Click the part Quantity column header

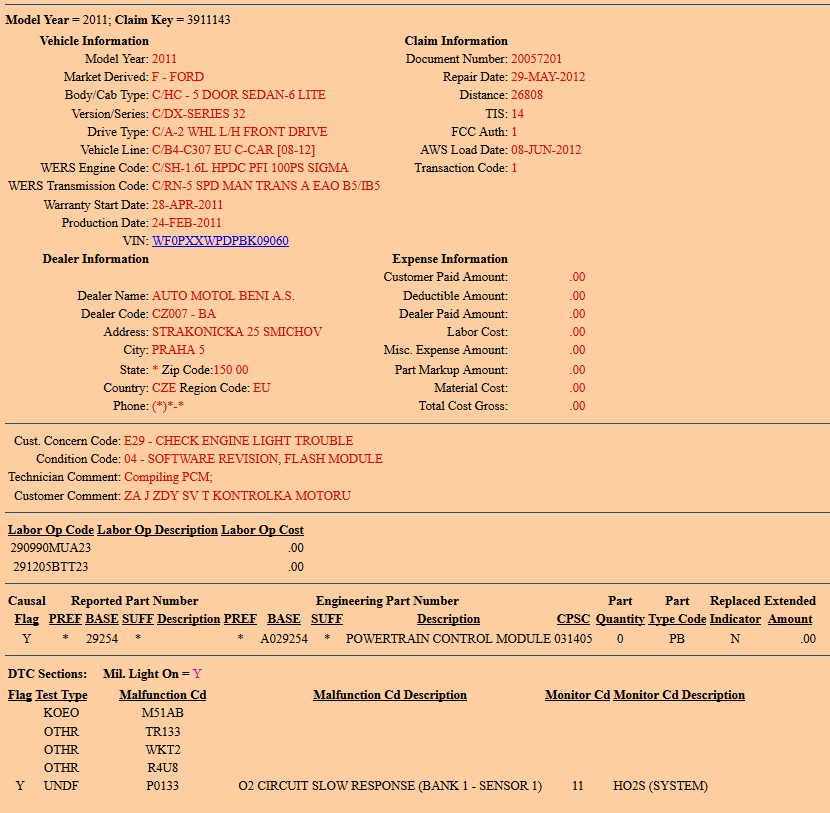coord(620,619)
